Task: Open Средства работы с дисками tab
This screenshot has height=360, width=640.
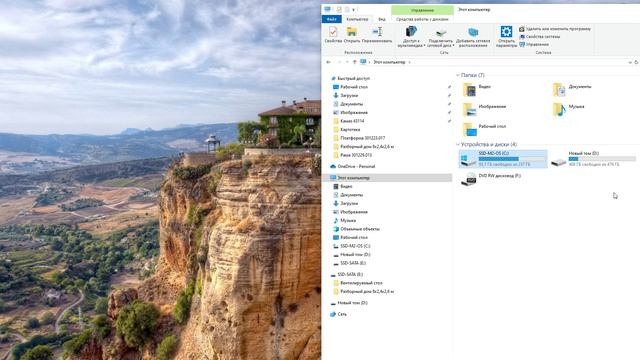Action: [x=422, y=19]
